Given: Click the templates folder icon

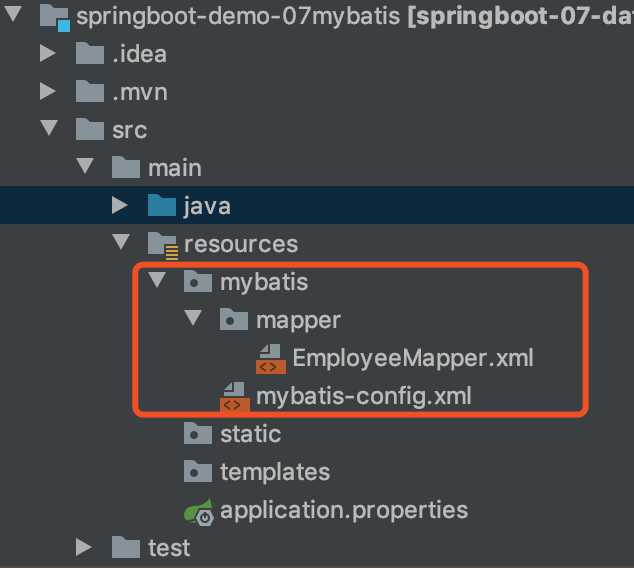Looking at the screenshot, I should pyautogui.click(x=198, y=471).
